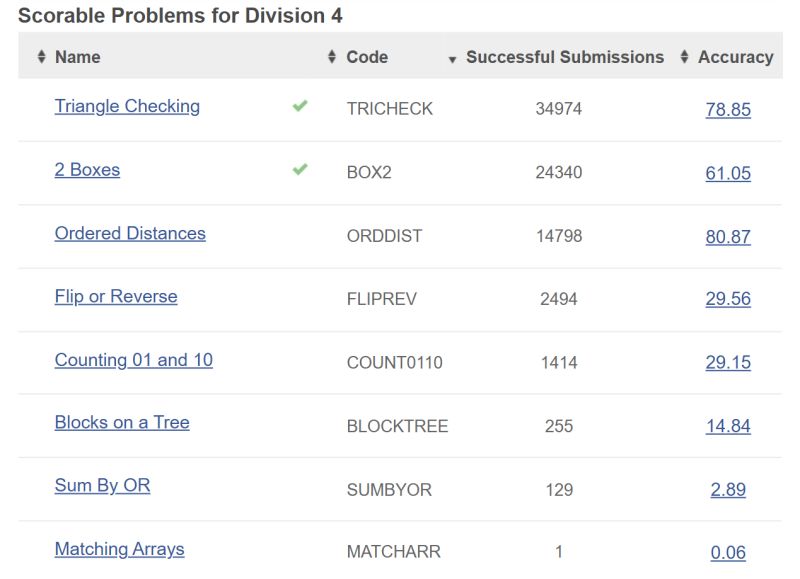This screenshot has height=579, width=800.
Task: Click the 29.56 accuracy link
Action: (728, 299)
